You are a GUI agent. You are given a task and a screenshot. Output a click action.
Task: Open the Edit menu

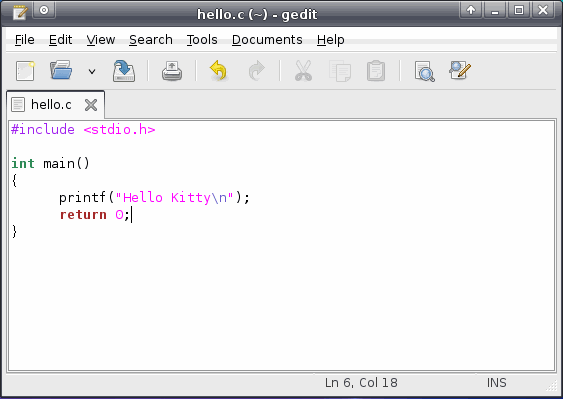click(60, 40)
